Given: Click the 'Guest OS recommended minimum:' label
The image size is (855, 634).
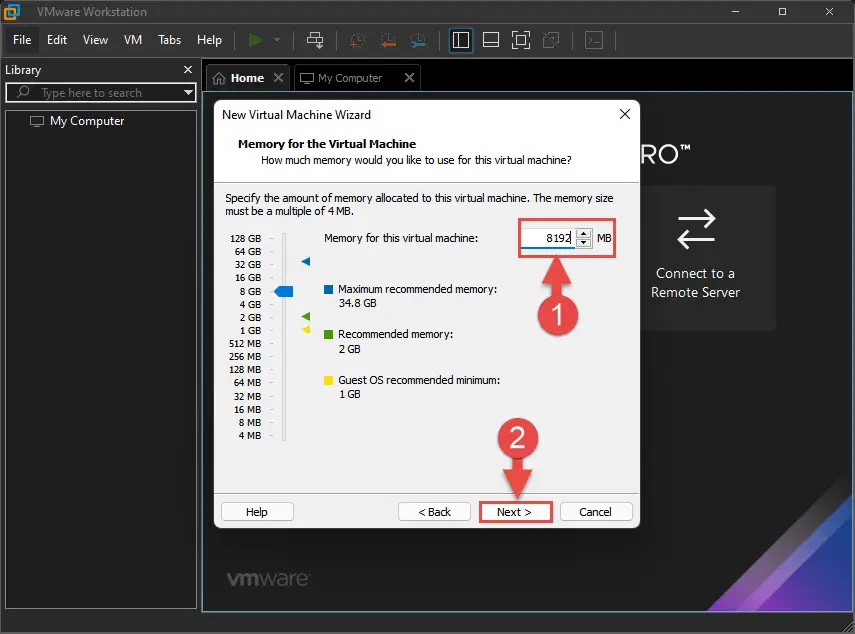Looking at the screenshot, I should click(419, 380).
